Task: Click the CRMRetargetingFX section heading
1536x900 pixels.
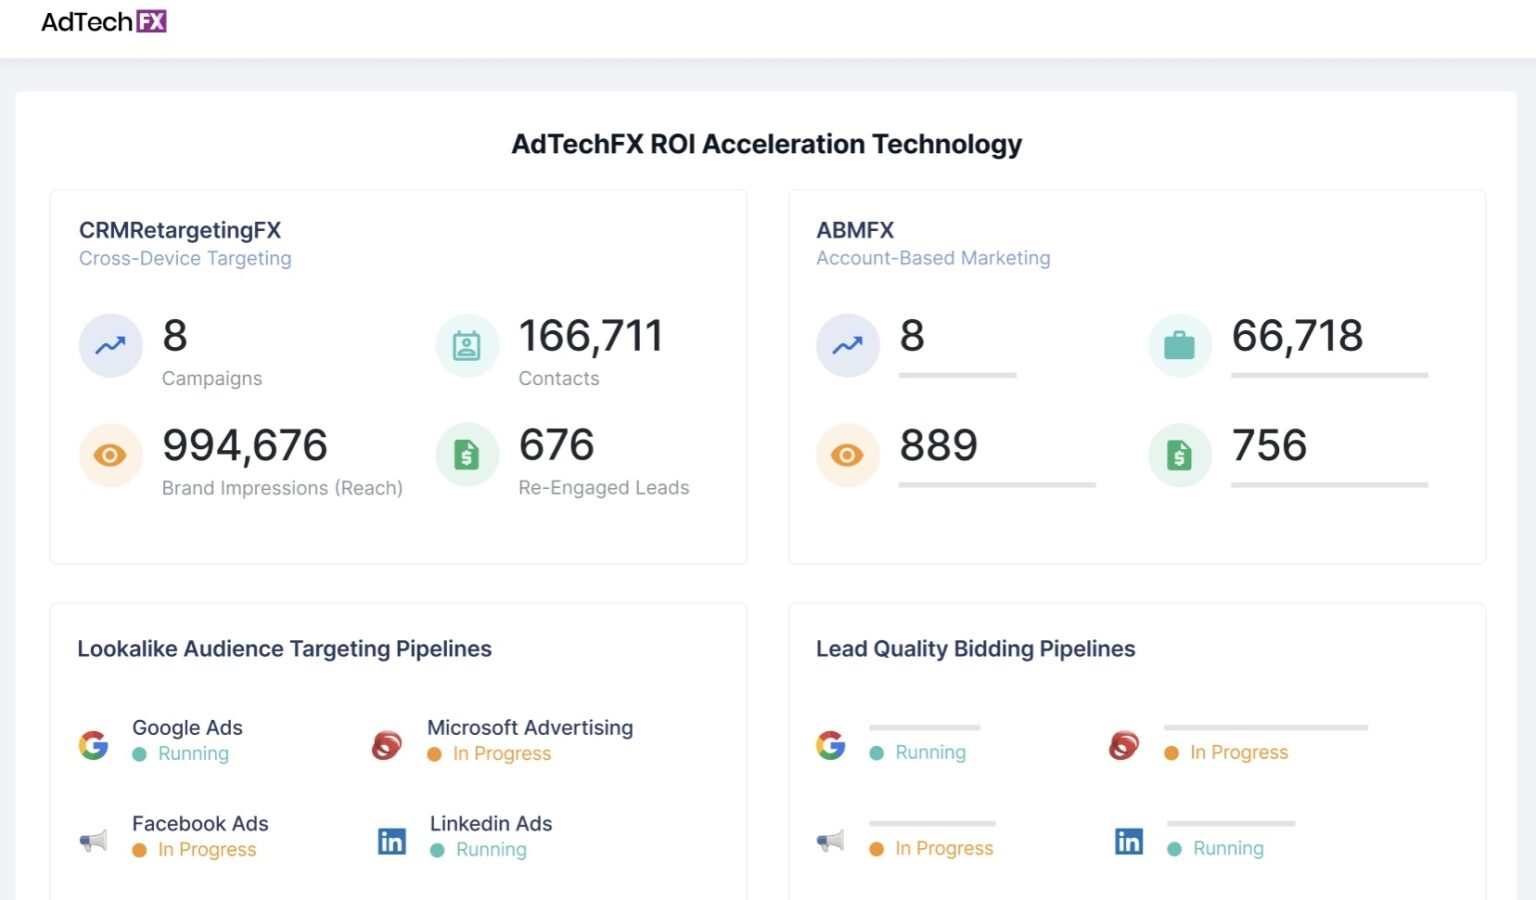Action: click(180, 230)
